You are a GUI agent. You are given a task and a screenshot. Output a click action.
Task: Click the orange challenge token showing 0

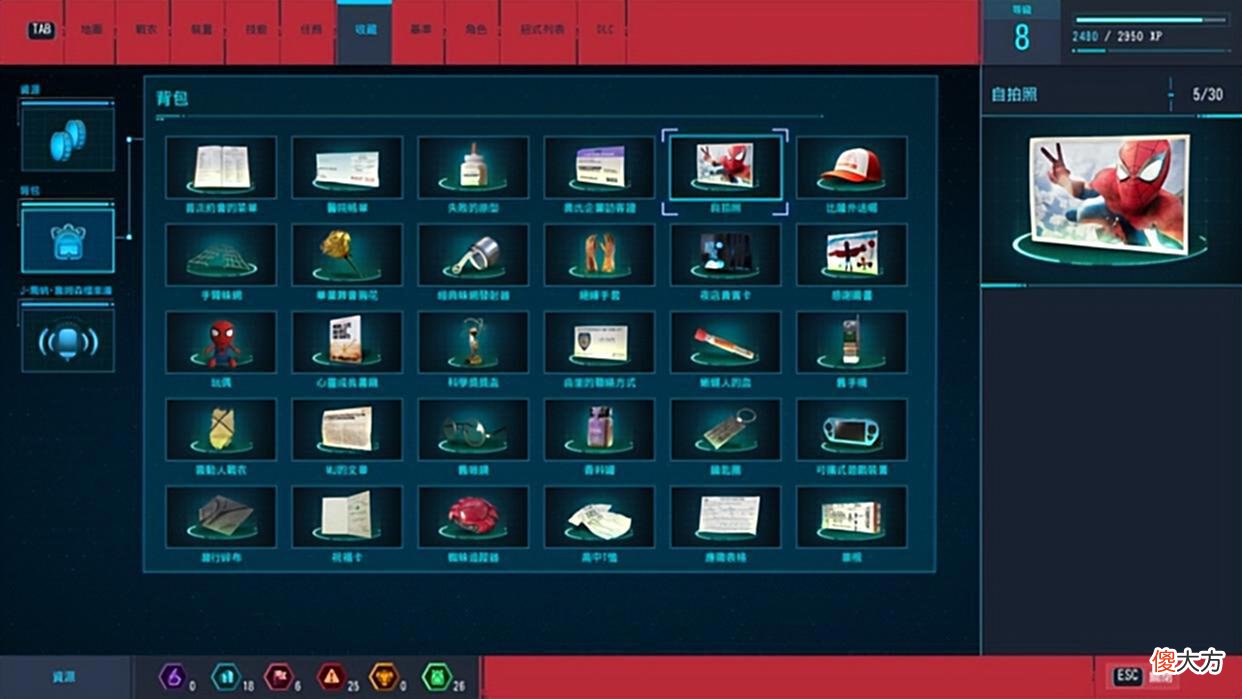pos(383,677)
